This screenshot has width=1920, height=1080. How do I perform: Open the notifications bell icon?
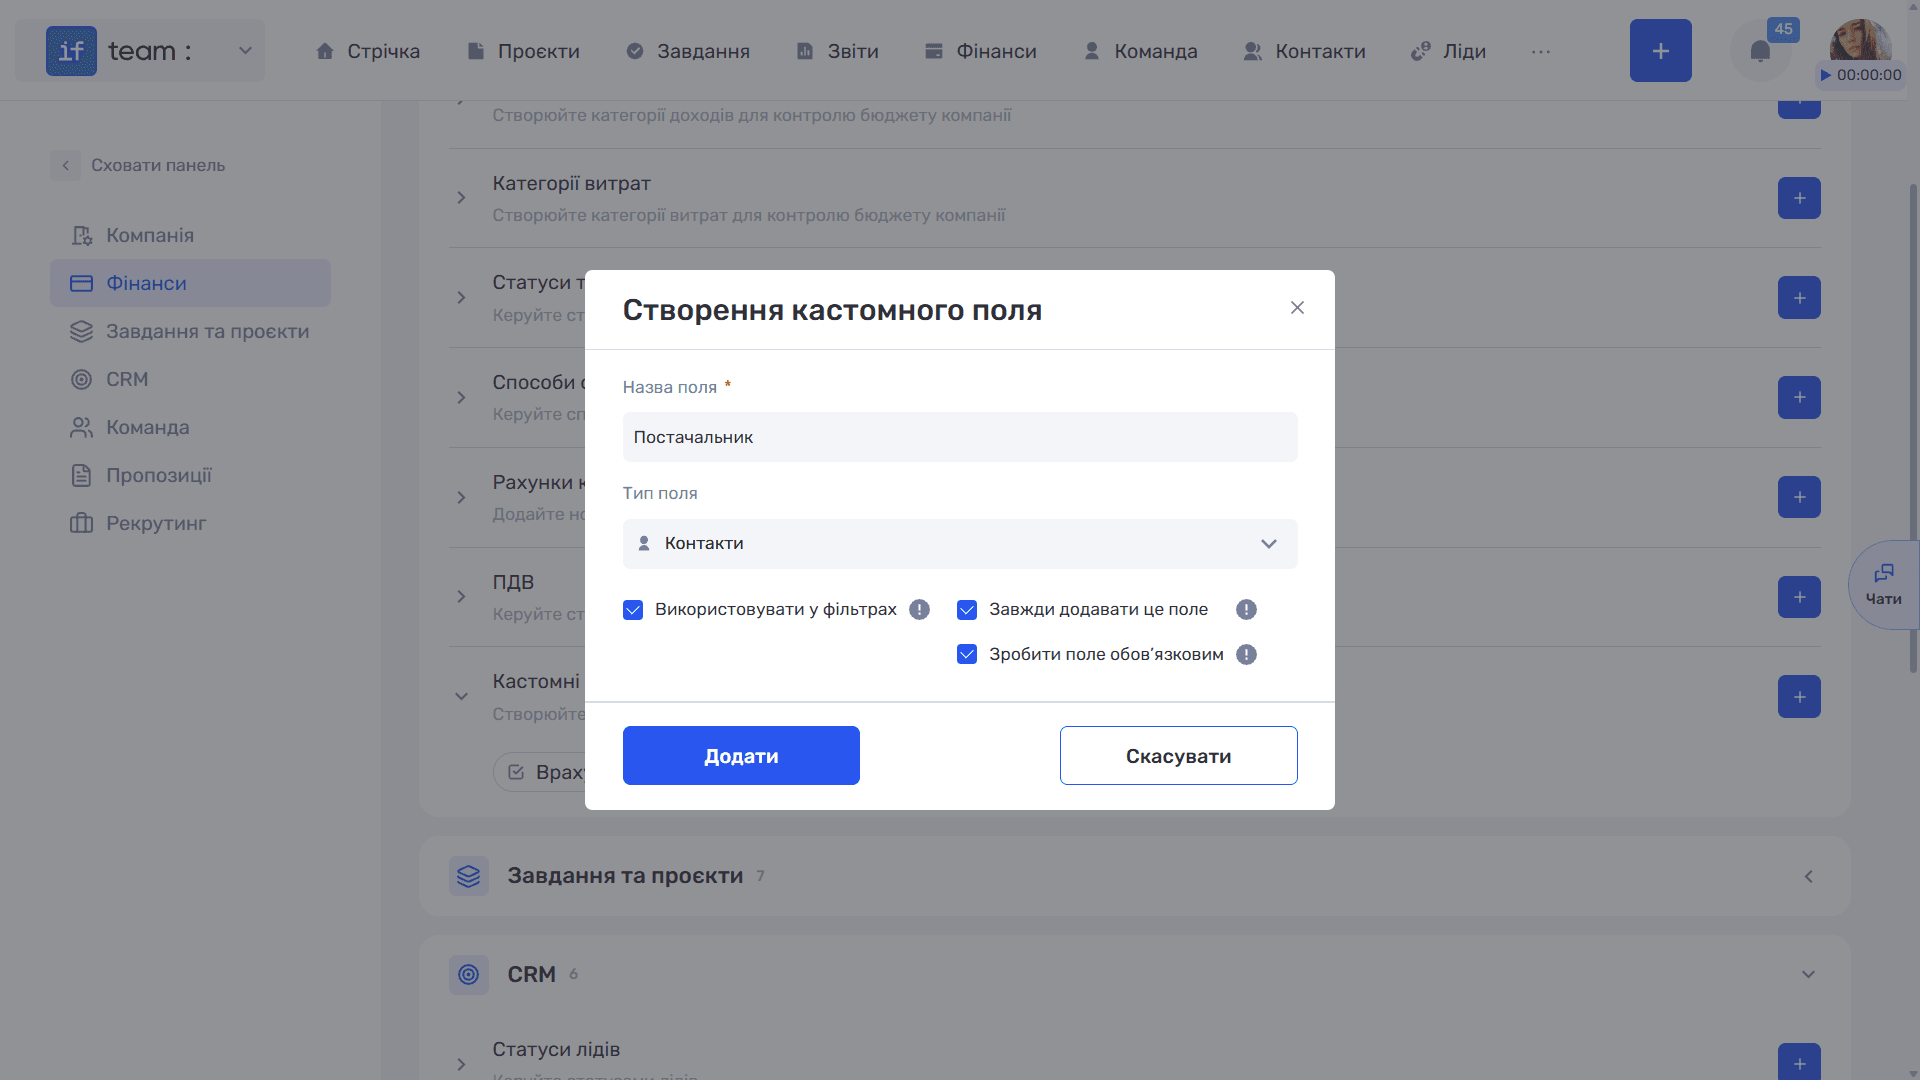point(1760,51)
